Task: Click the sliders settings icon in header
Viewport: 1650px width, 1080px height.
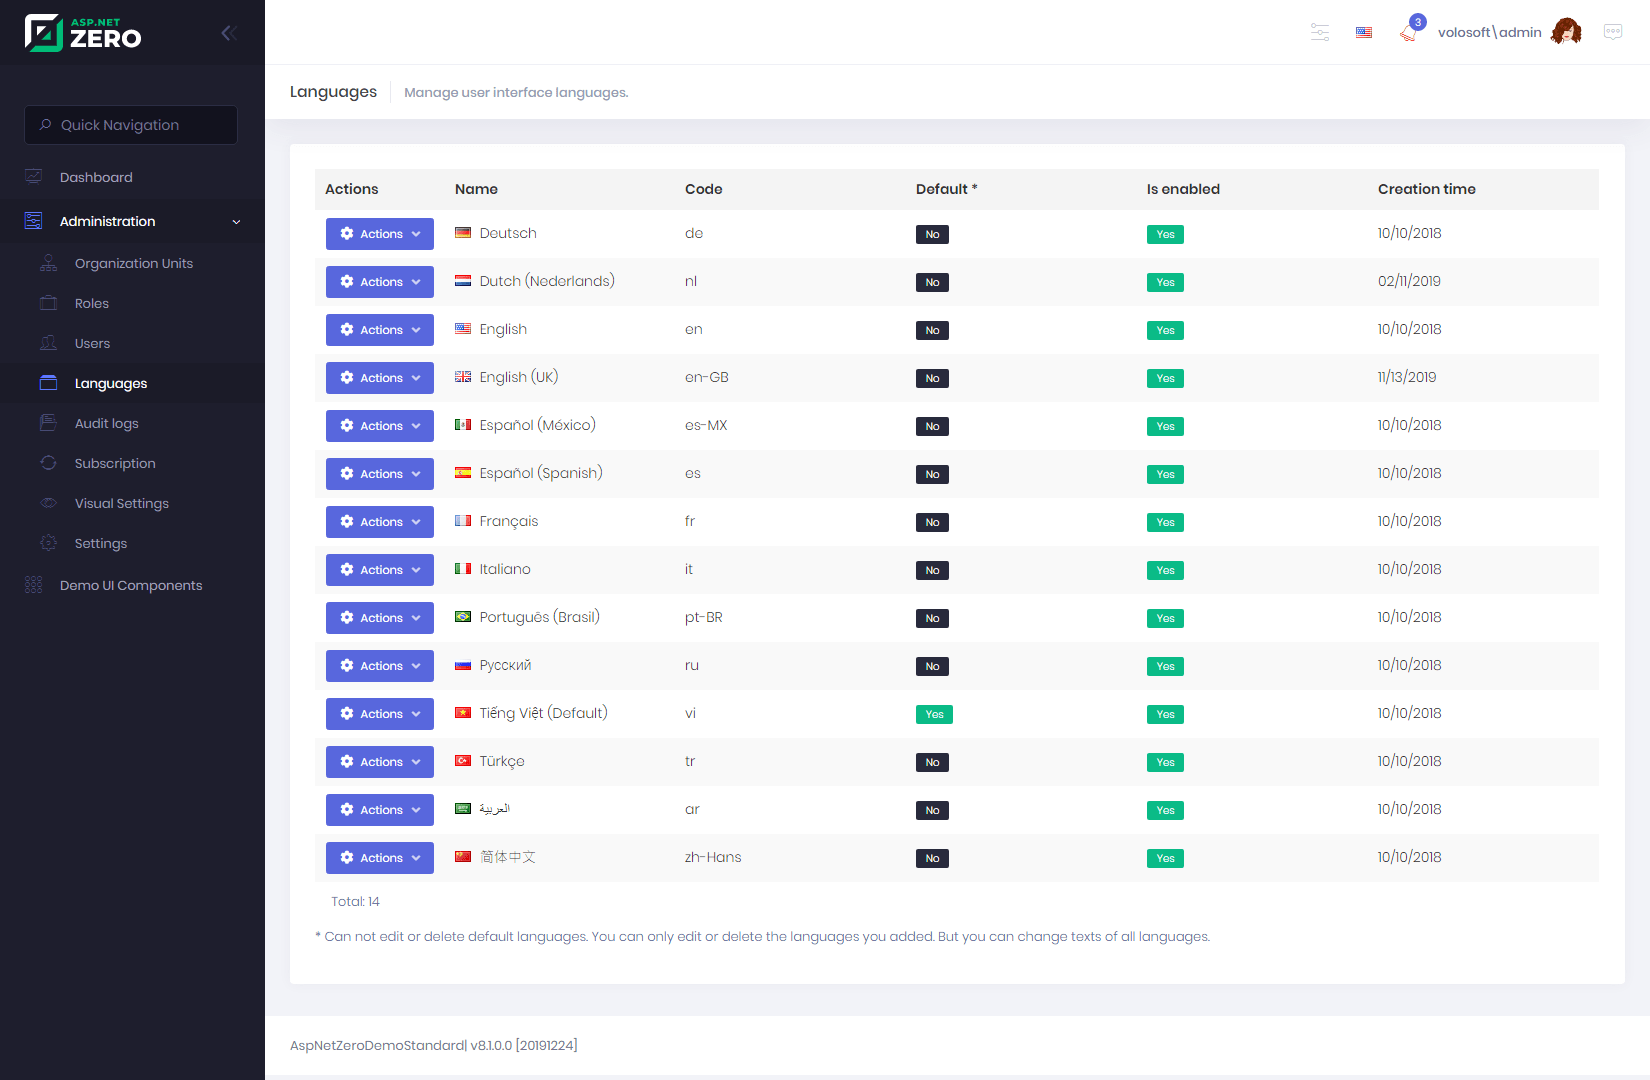Action: click(1320, 33)
